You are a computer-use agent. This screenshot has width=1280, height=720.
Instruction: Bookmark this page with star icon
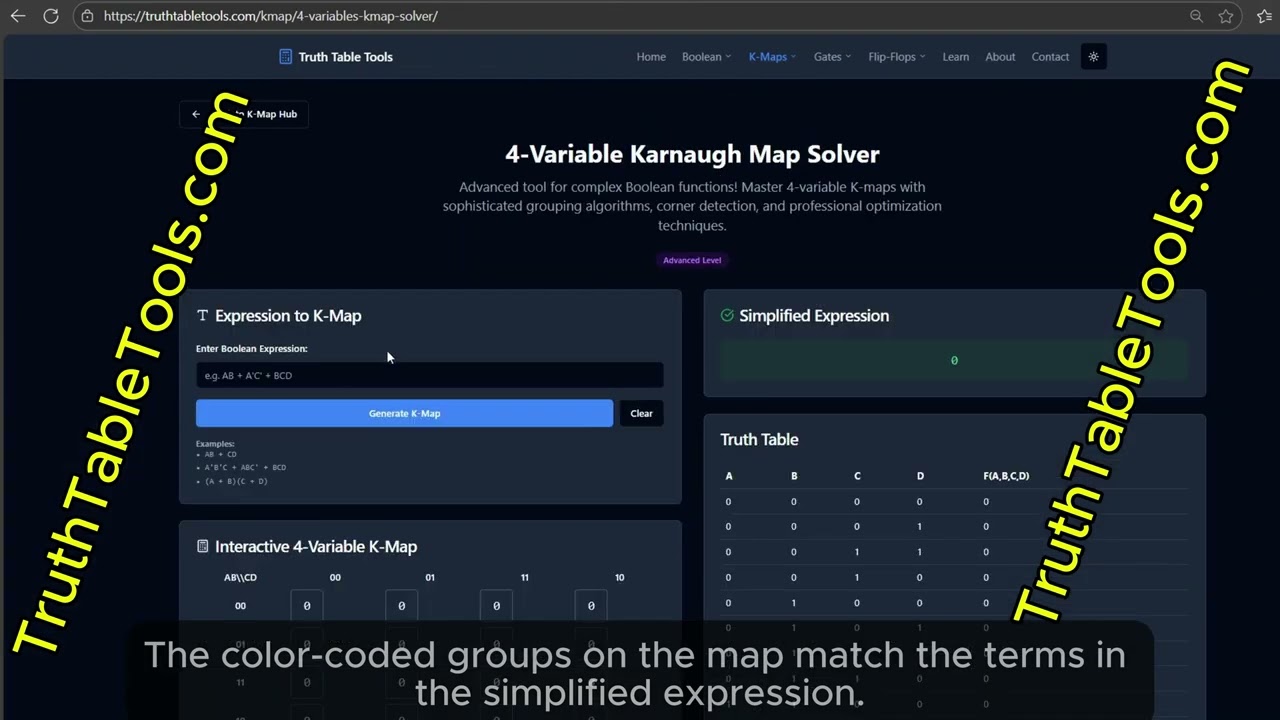coord(1226,16)
